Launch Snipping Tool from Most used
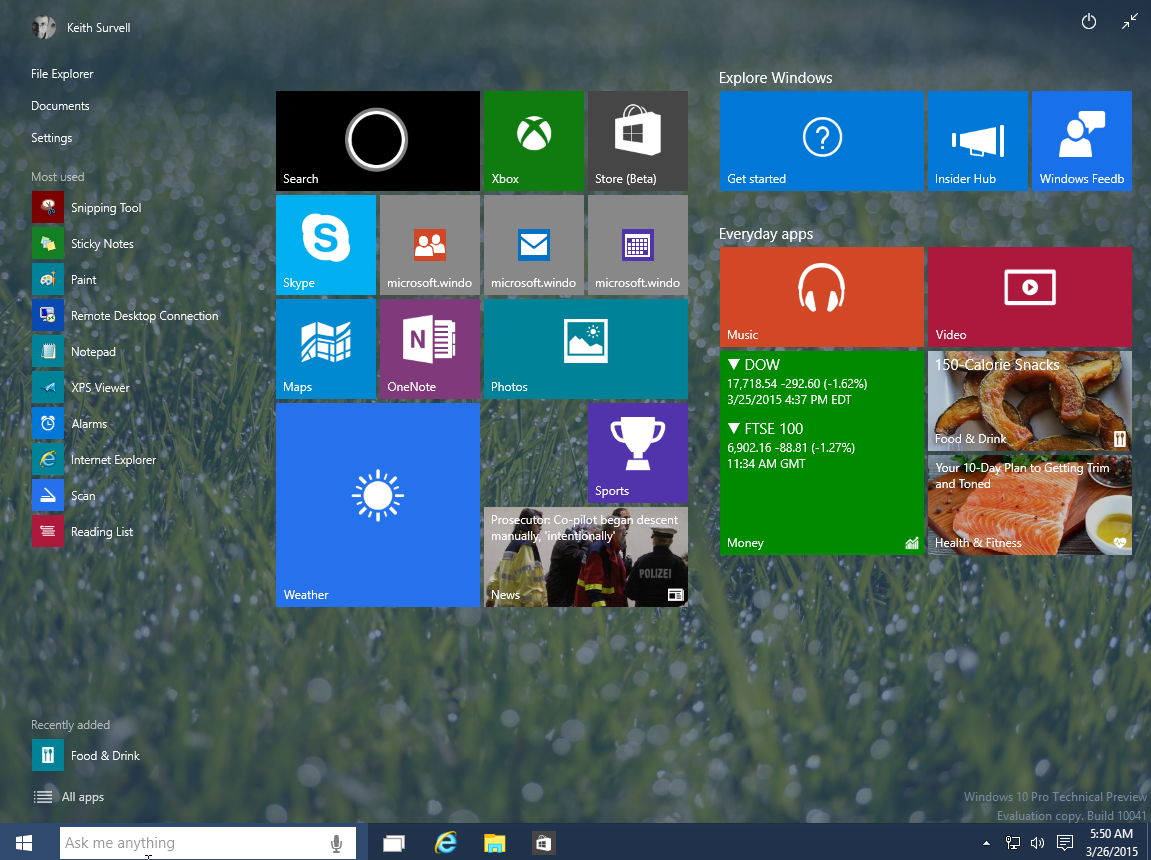Viewport: 1151px width, 860px height. [x=87, y=208]
